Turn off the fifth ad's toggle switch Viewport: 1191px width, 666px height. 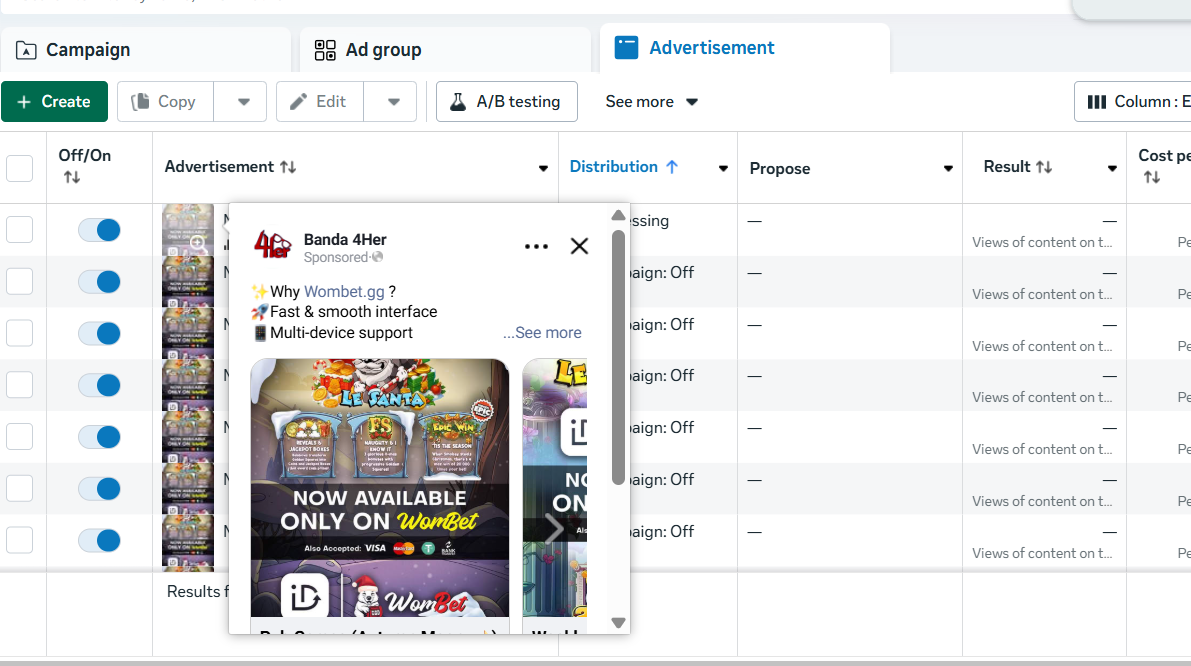100,437
